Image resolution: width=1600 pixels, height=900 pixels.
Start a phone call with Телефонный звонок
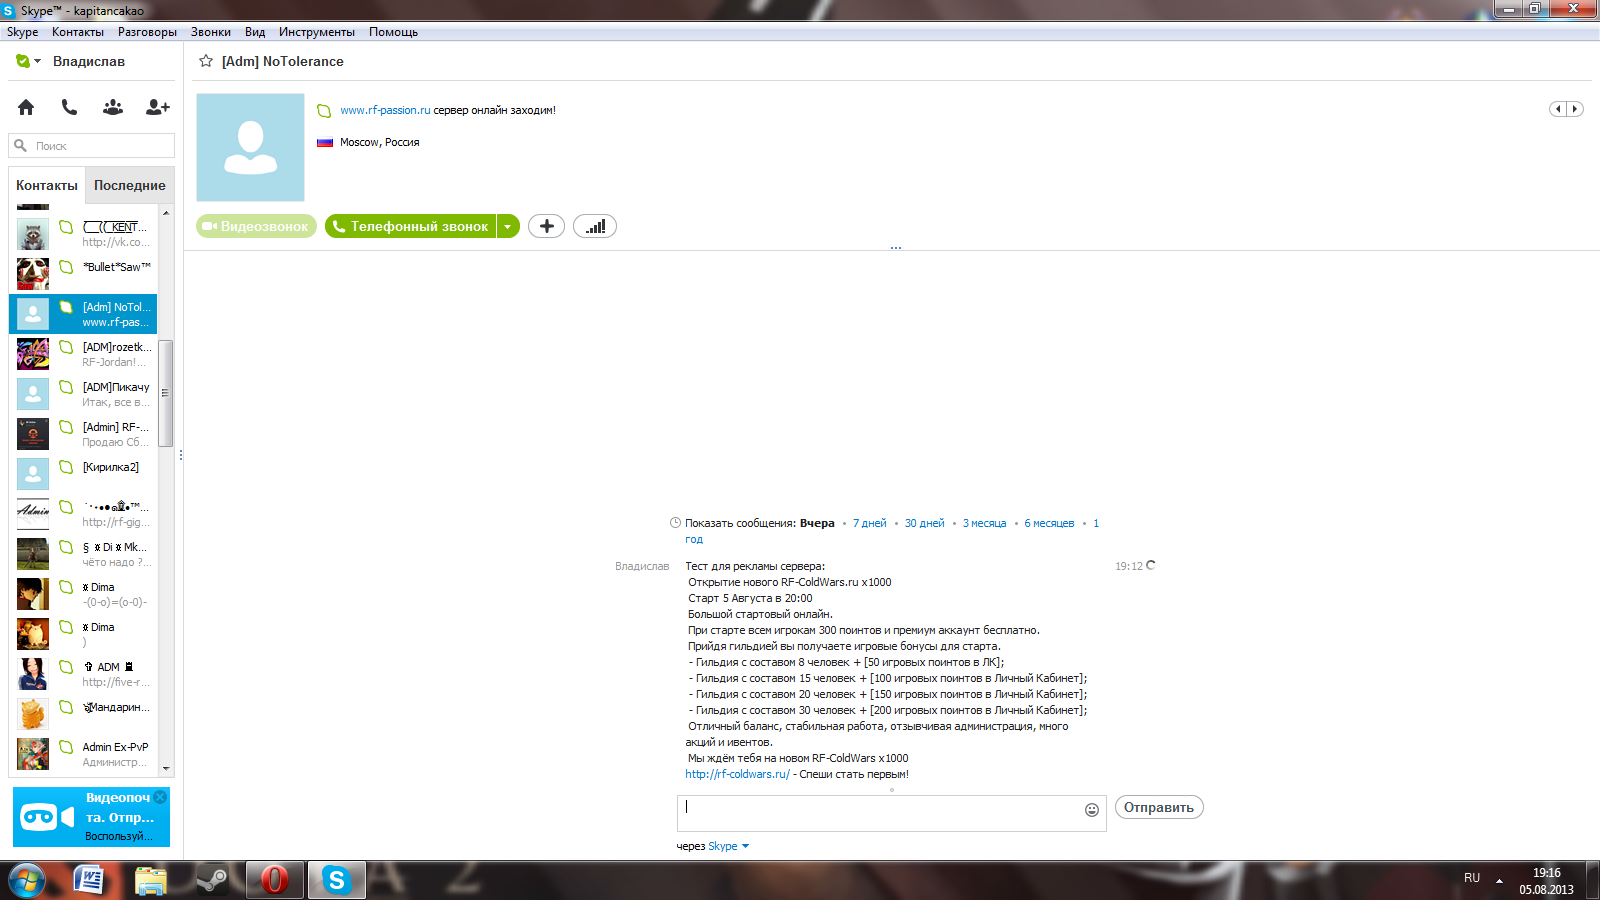tap(411, 227)
